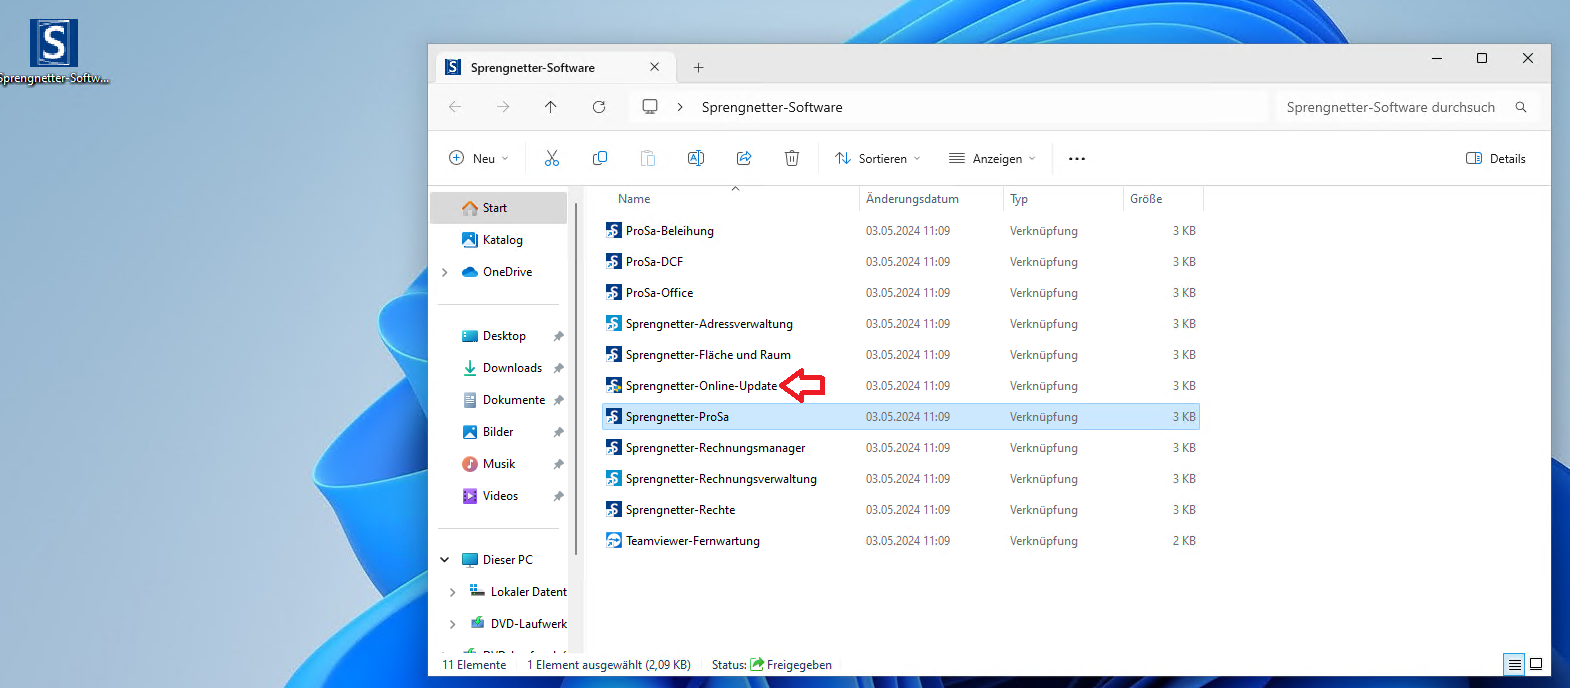1570x688 pixels.
Task: Expand the Lokaler Datenträger node
Action: (453, 592)
